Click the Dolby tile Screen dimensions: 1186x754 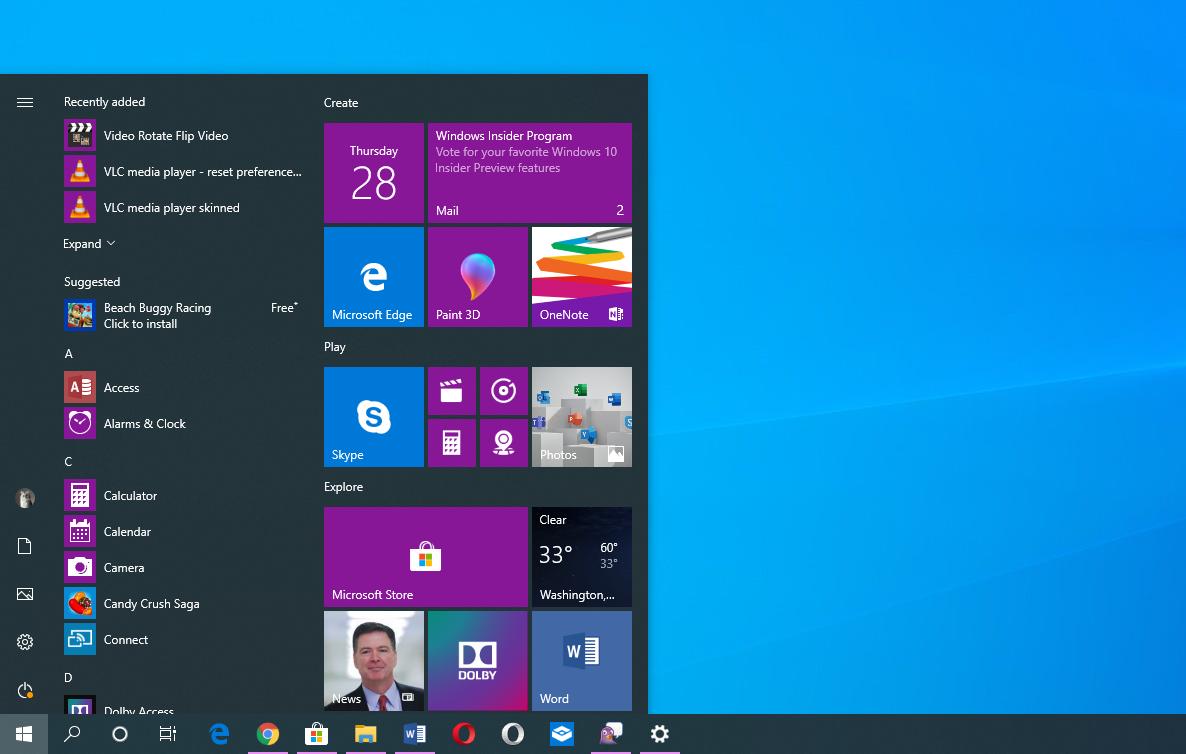coord(477,660)
